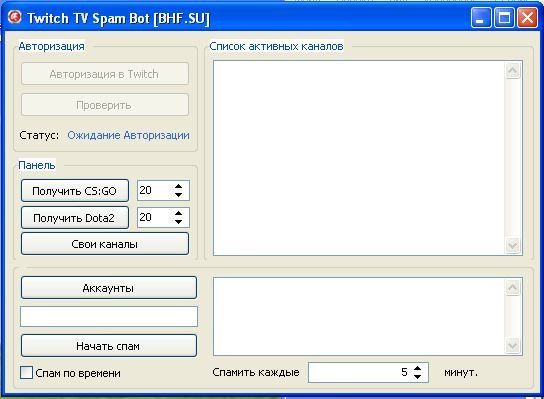The width and height of the screenshot is (544, 399).
Task: Minimize the Twitch TV Spam Bot window
Action: 481,17
